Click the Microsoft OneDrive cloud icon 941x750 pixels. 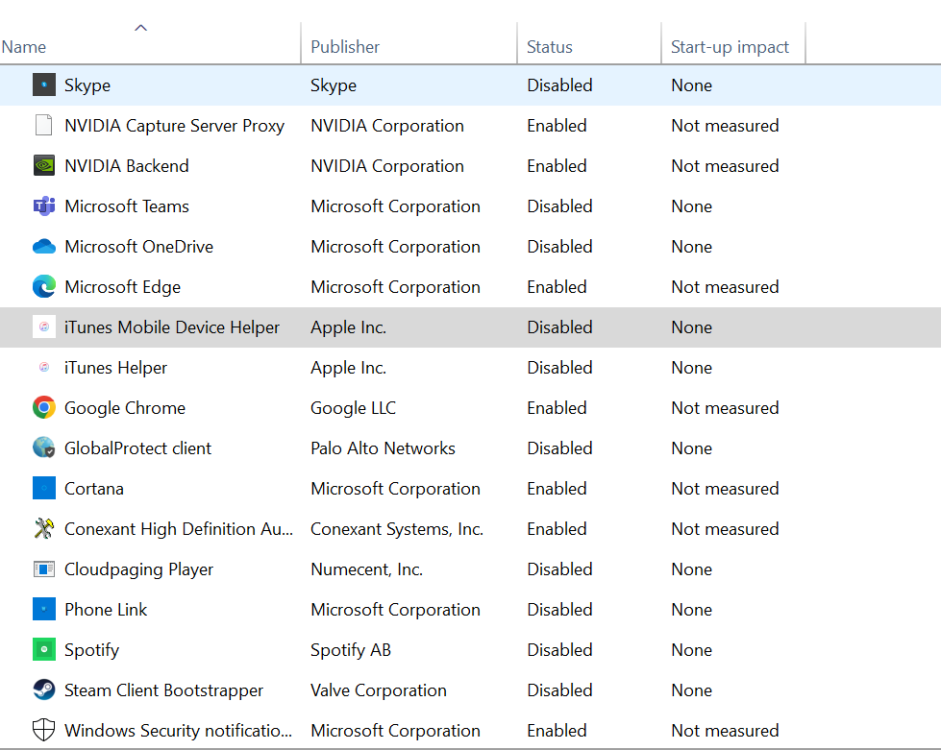pyautogui.click(x=44, y=246)
